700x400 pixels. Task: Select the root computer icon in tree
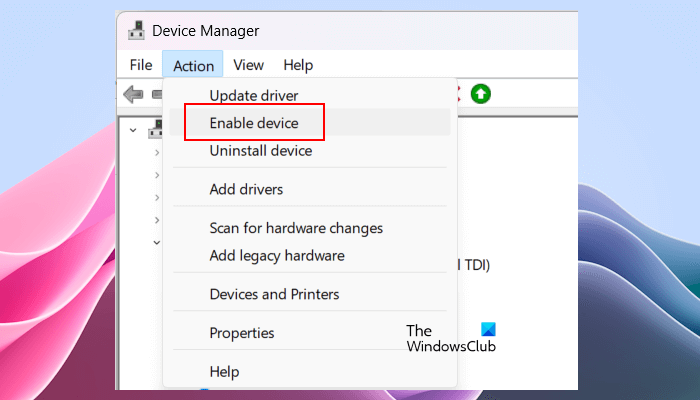click(155, 129)
